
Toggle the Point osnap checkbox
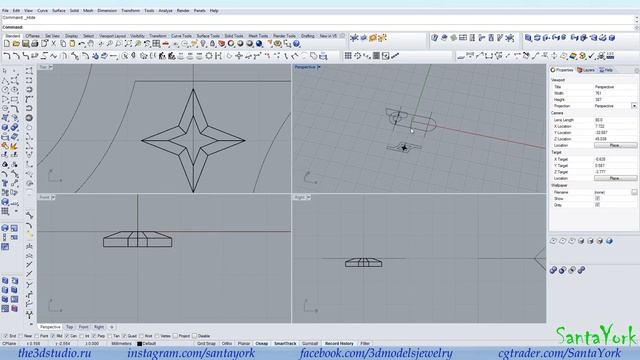[x=37, y=336]
